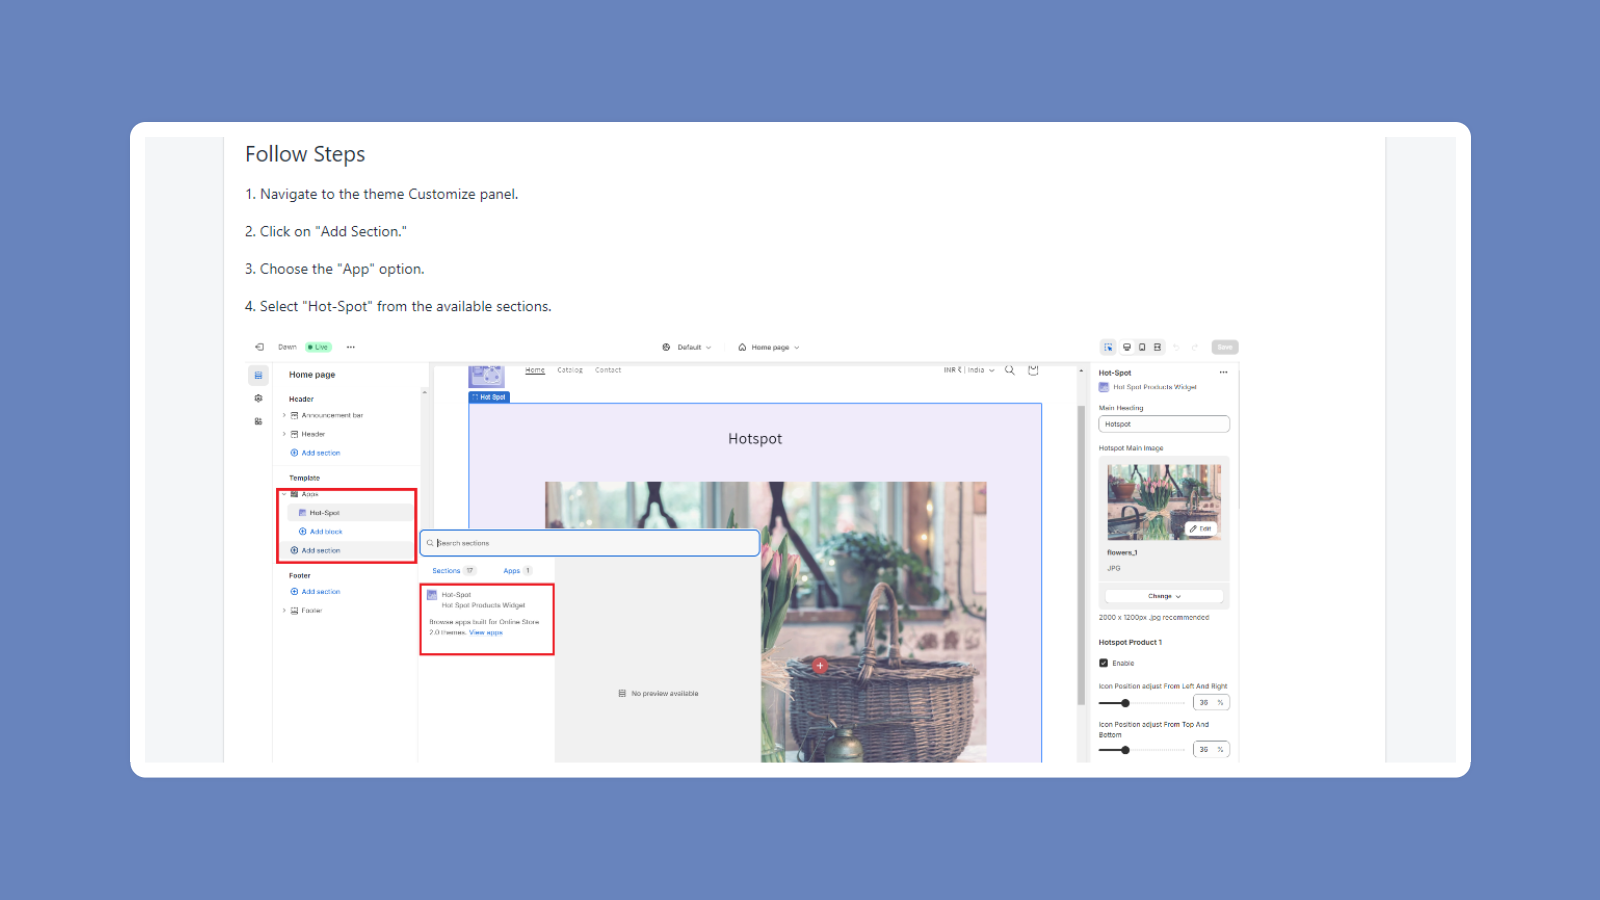
Task: Click the redo arrow icon
Action: pos(1195,347)
